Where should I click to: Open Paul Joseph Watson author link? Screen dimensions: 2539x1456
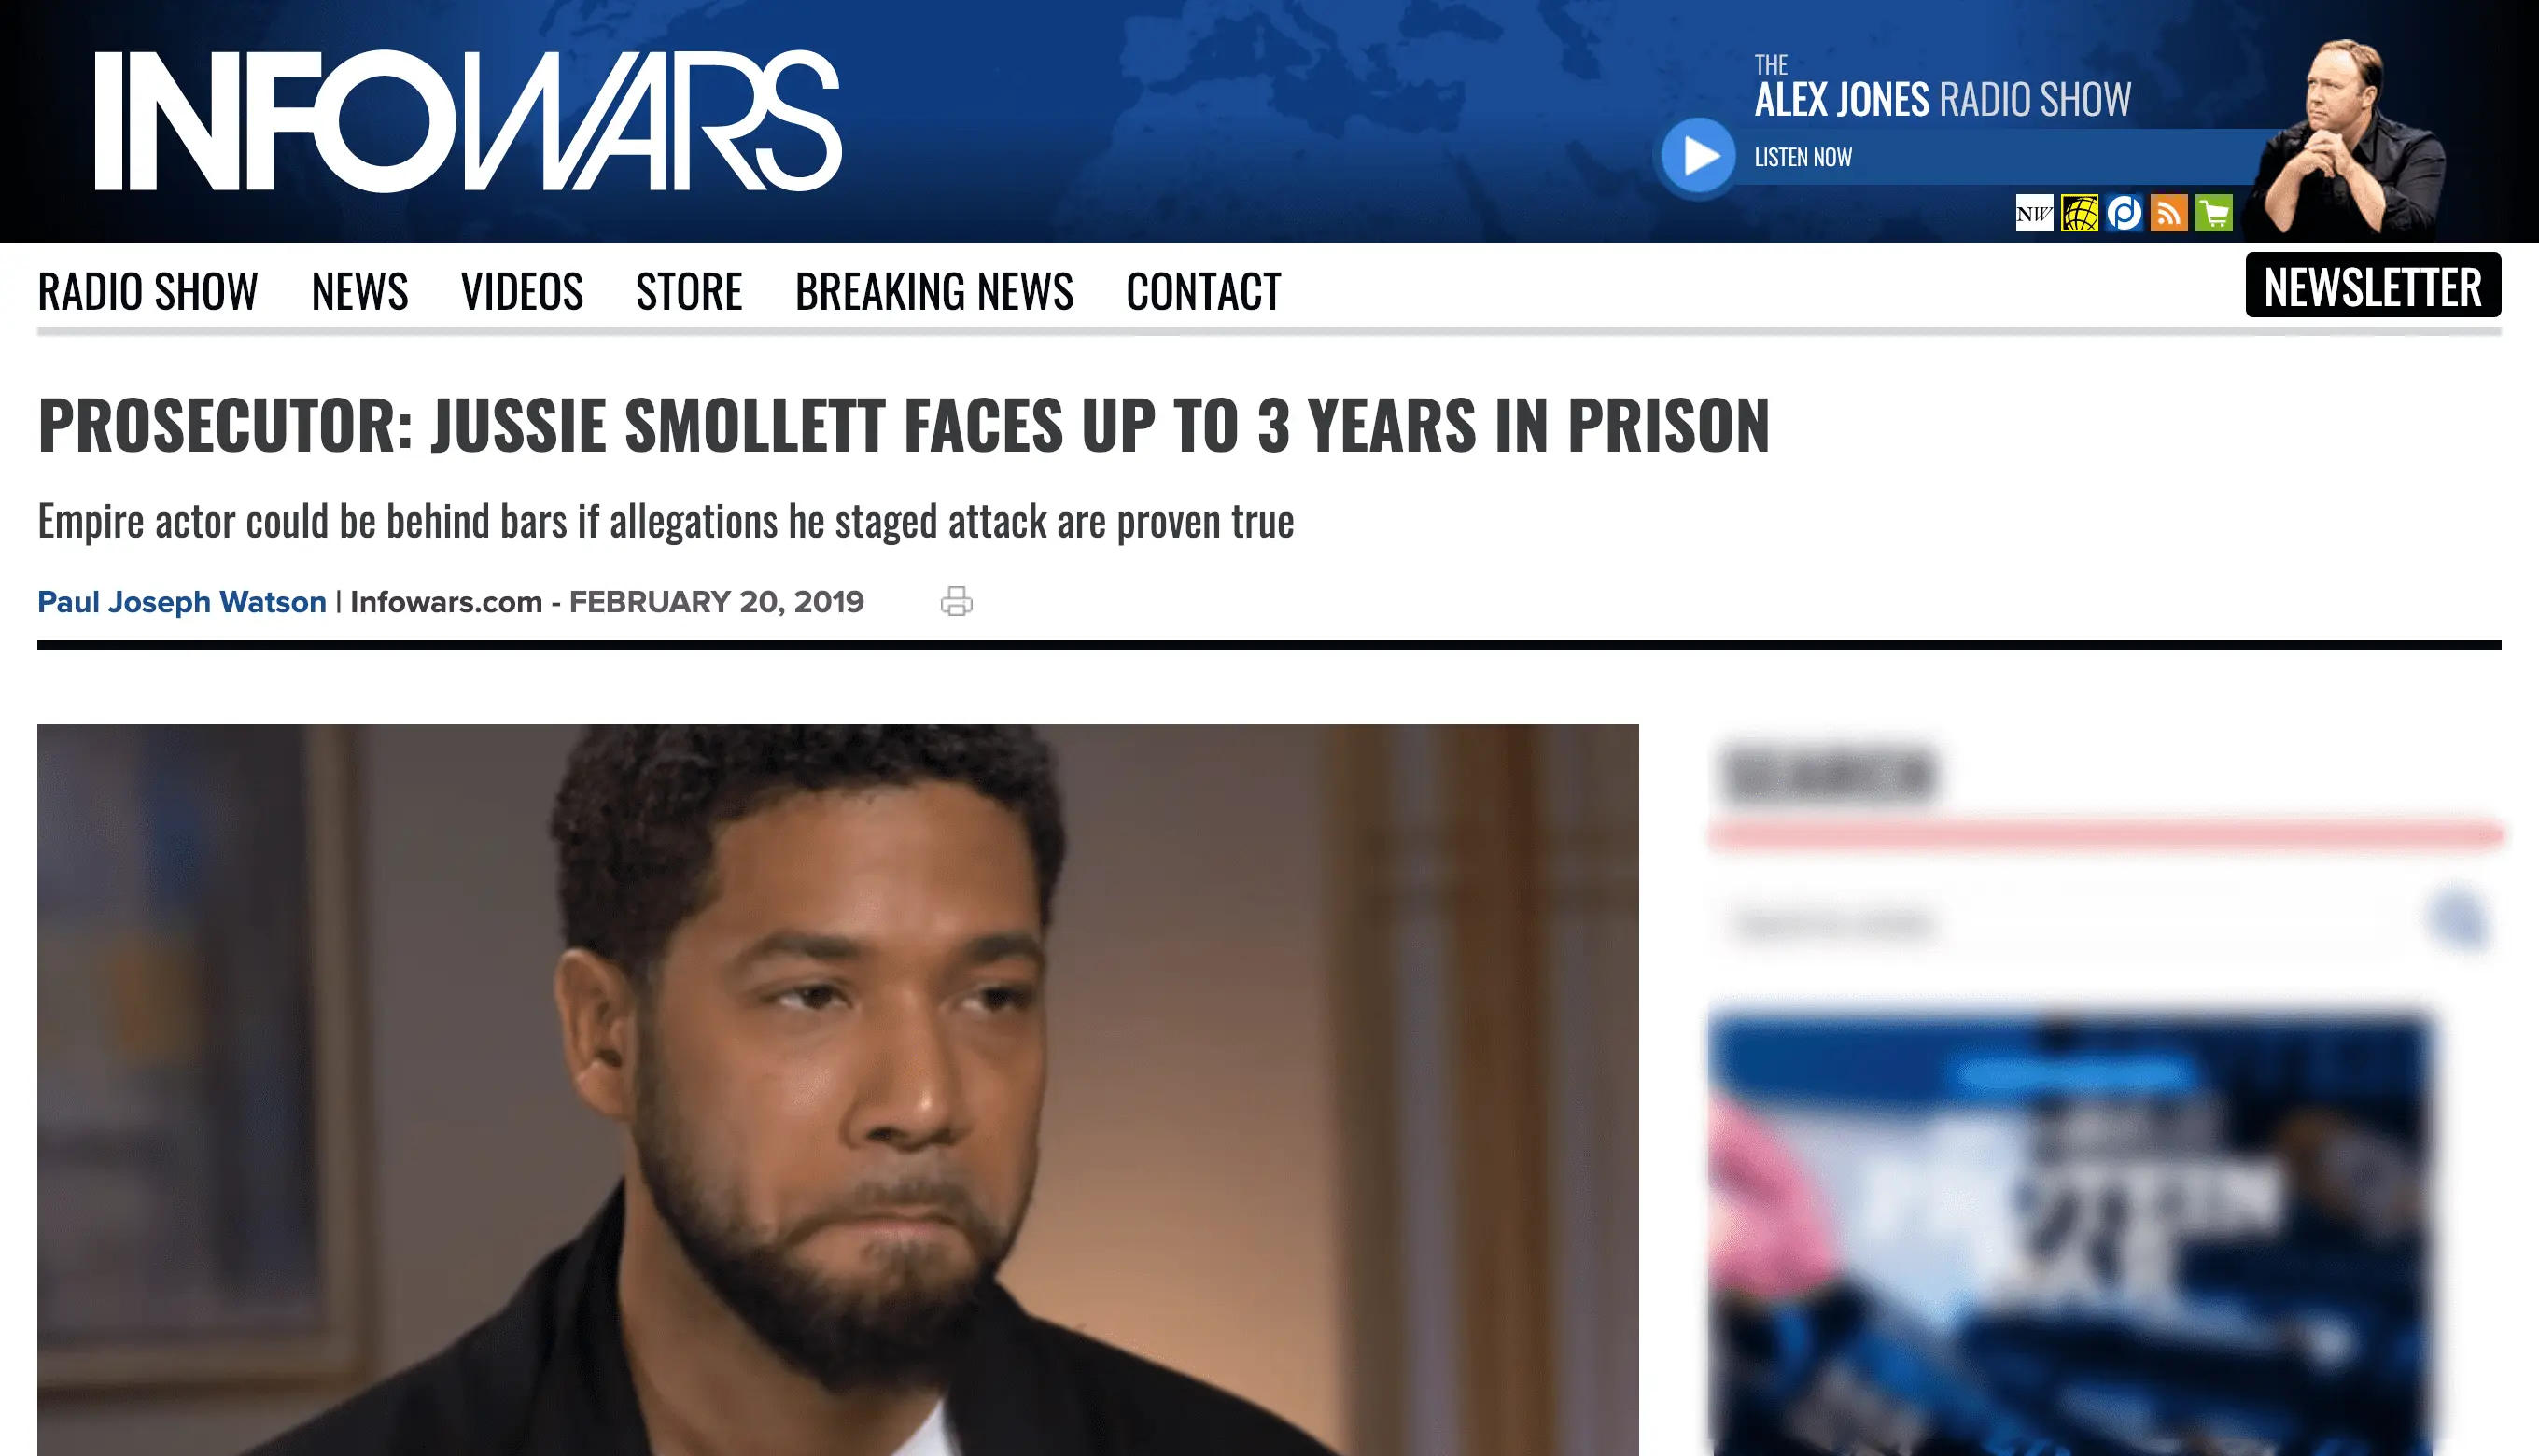pos(182,602)
